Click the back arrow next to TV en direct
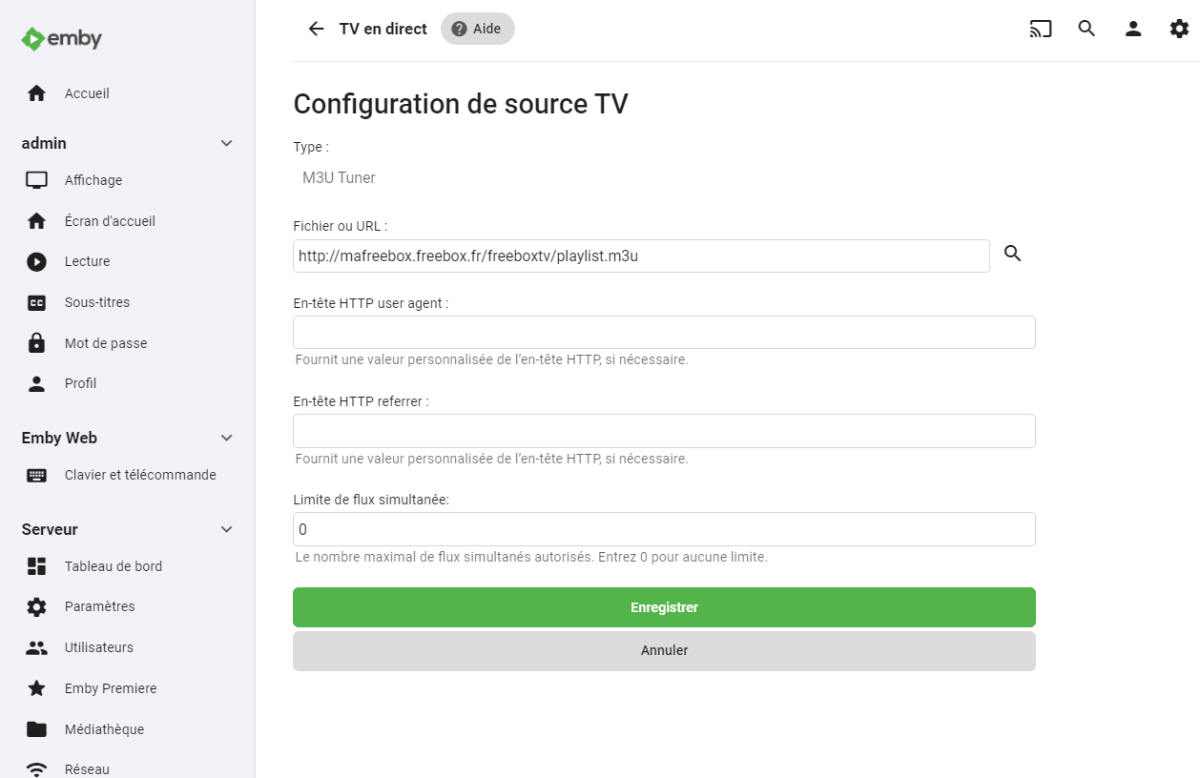The image size is (1200, 778). click(316, 29)
